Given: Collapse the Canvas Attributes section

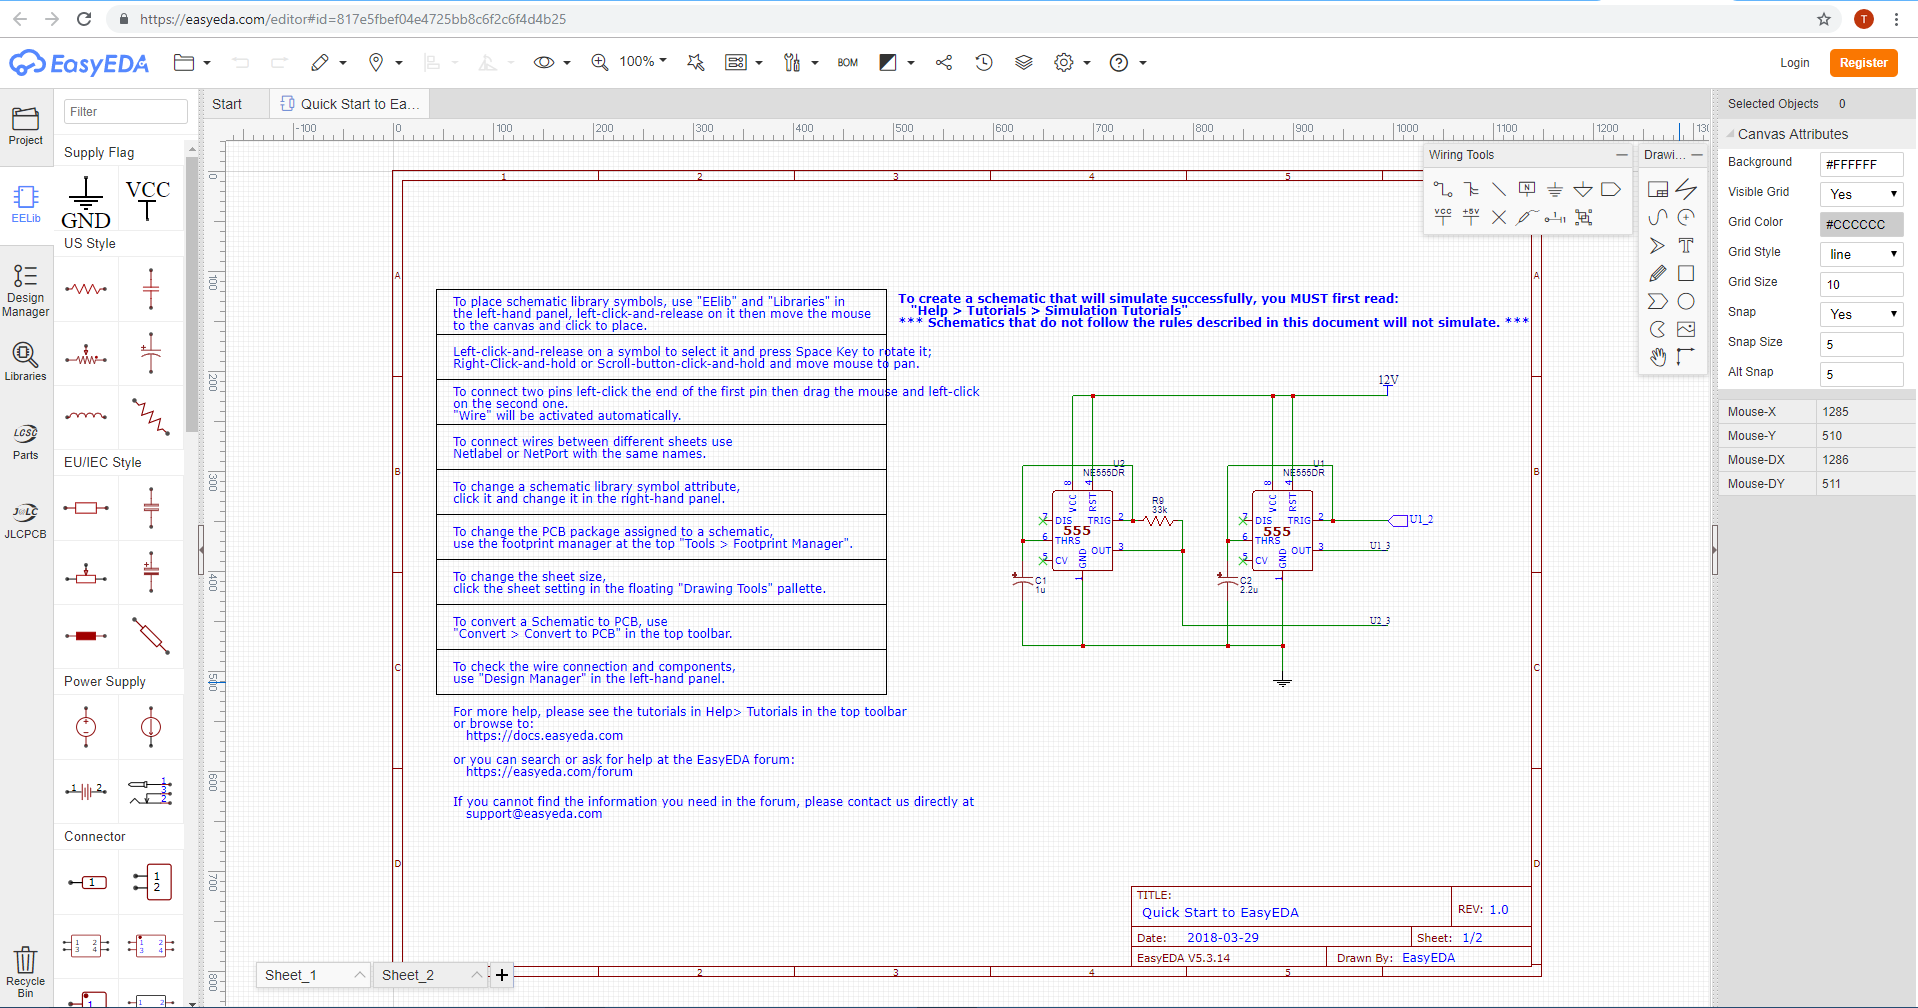Looking at the screenshot, I should [1731, 134].
